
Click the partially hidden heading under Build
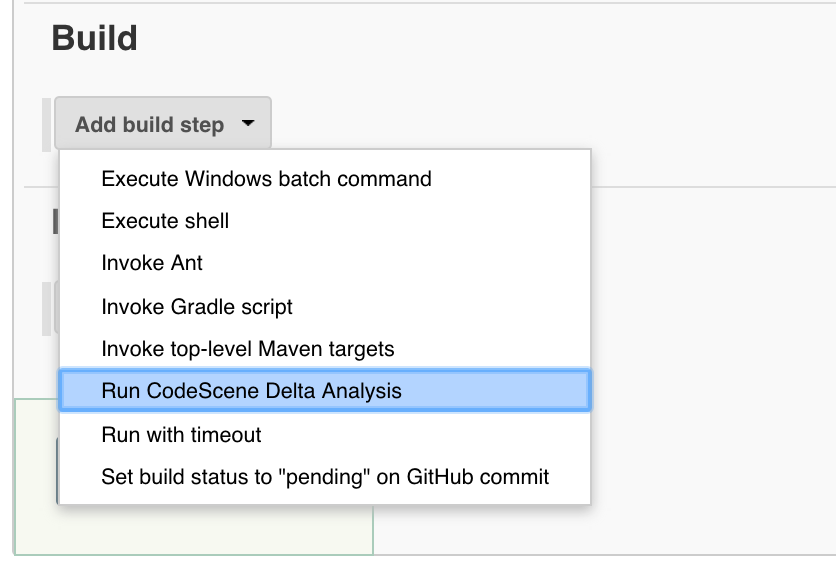[54, 222]
